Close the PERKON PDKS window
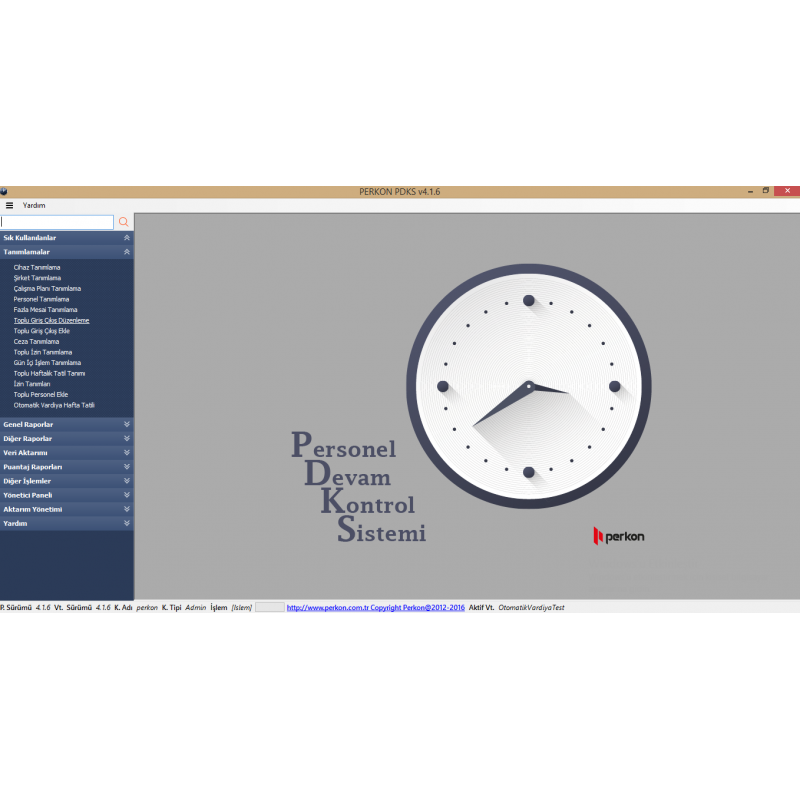Viewport: 800px width, 800px height. point(787,191)
